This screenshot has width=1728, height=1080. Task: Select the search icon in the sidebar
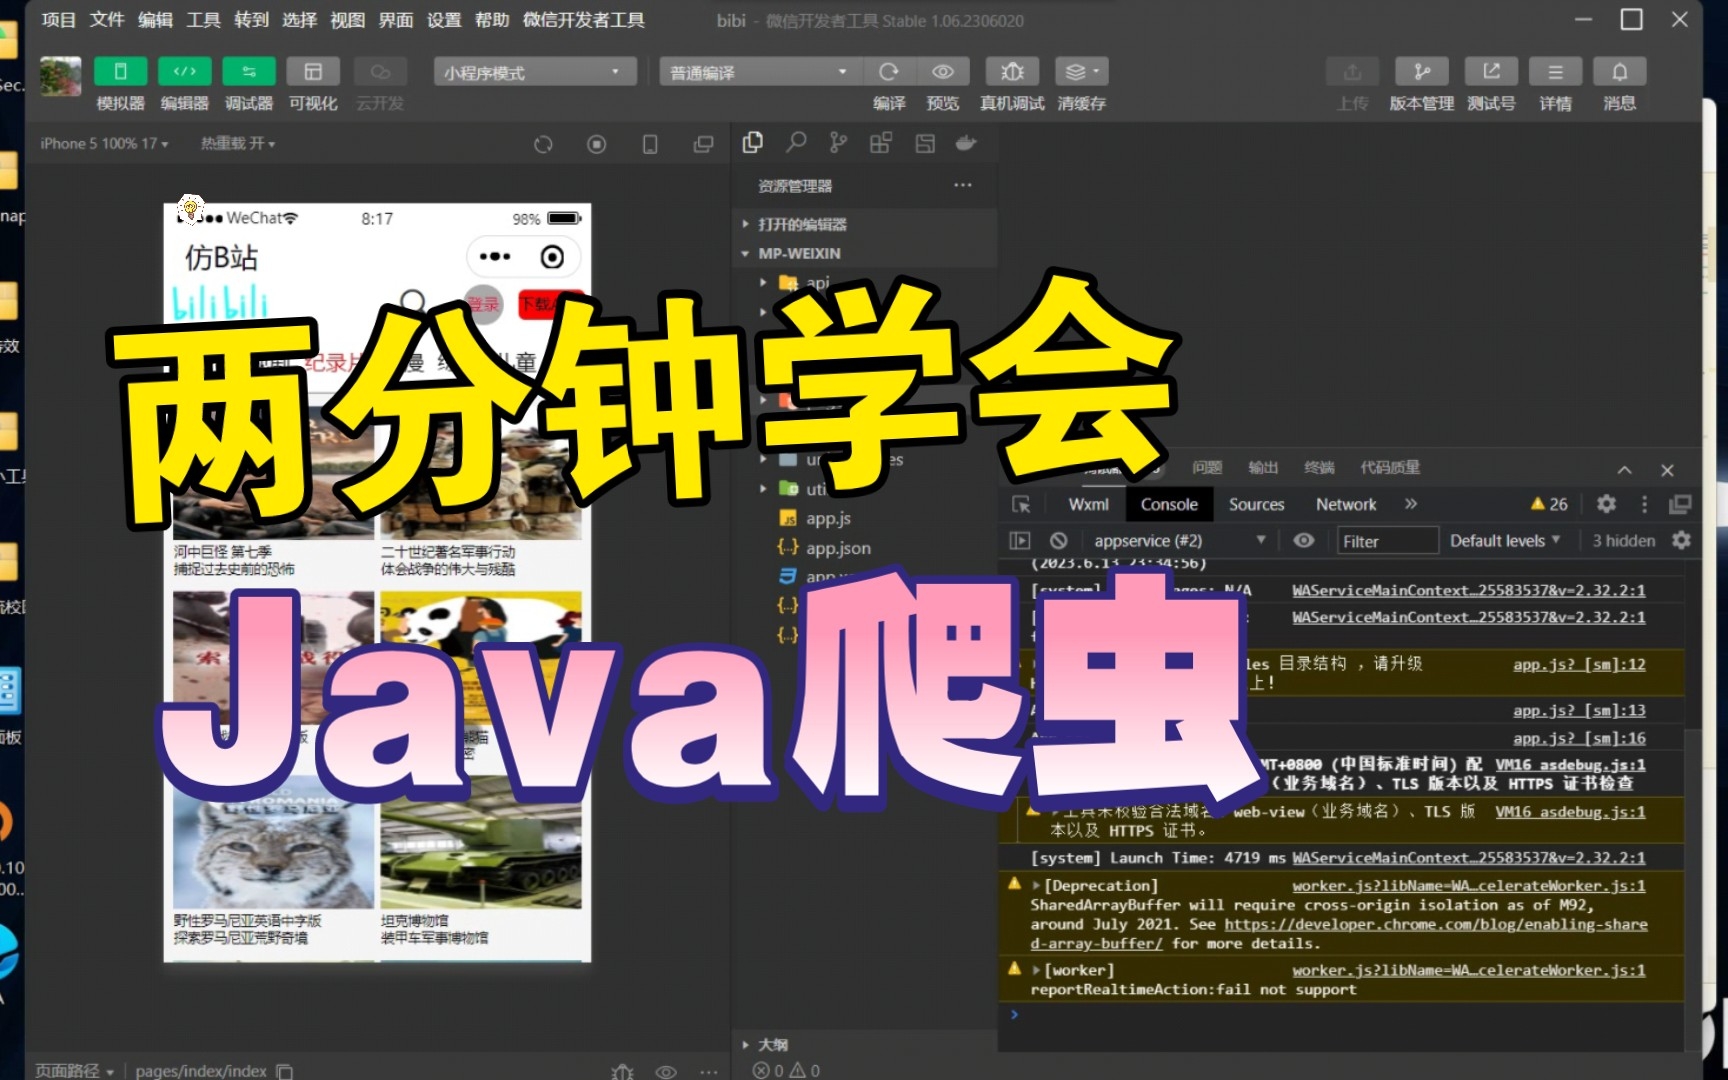coord(796,143)
